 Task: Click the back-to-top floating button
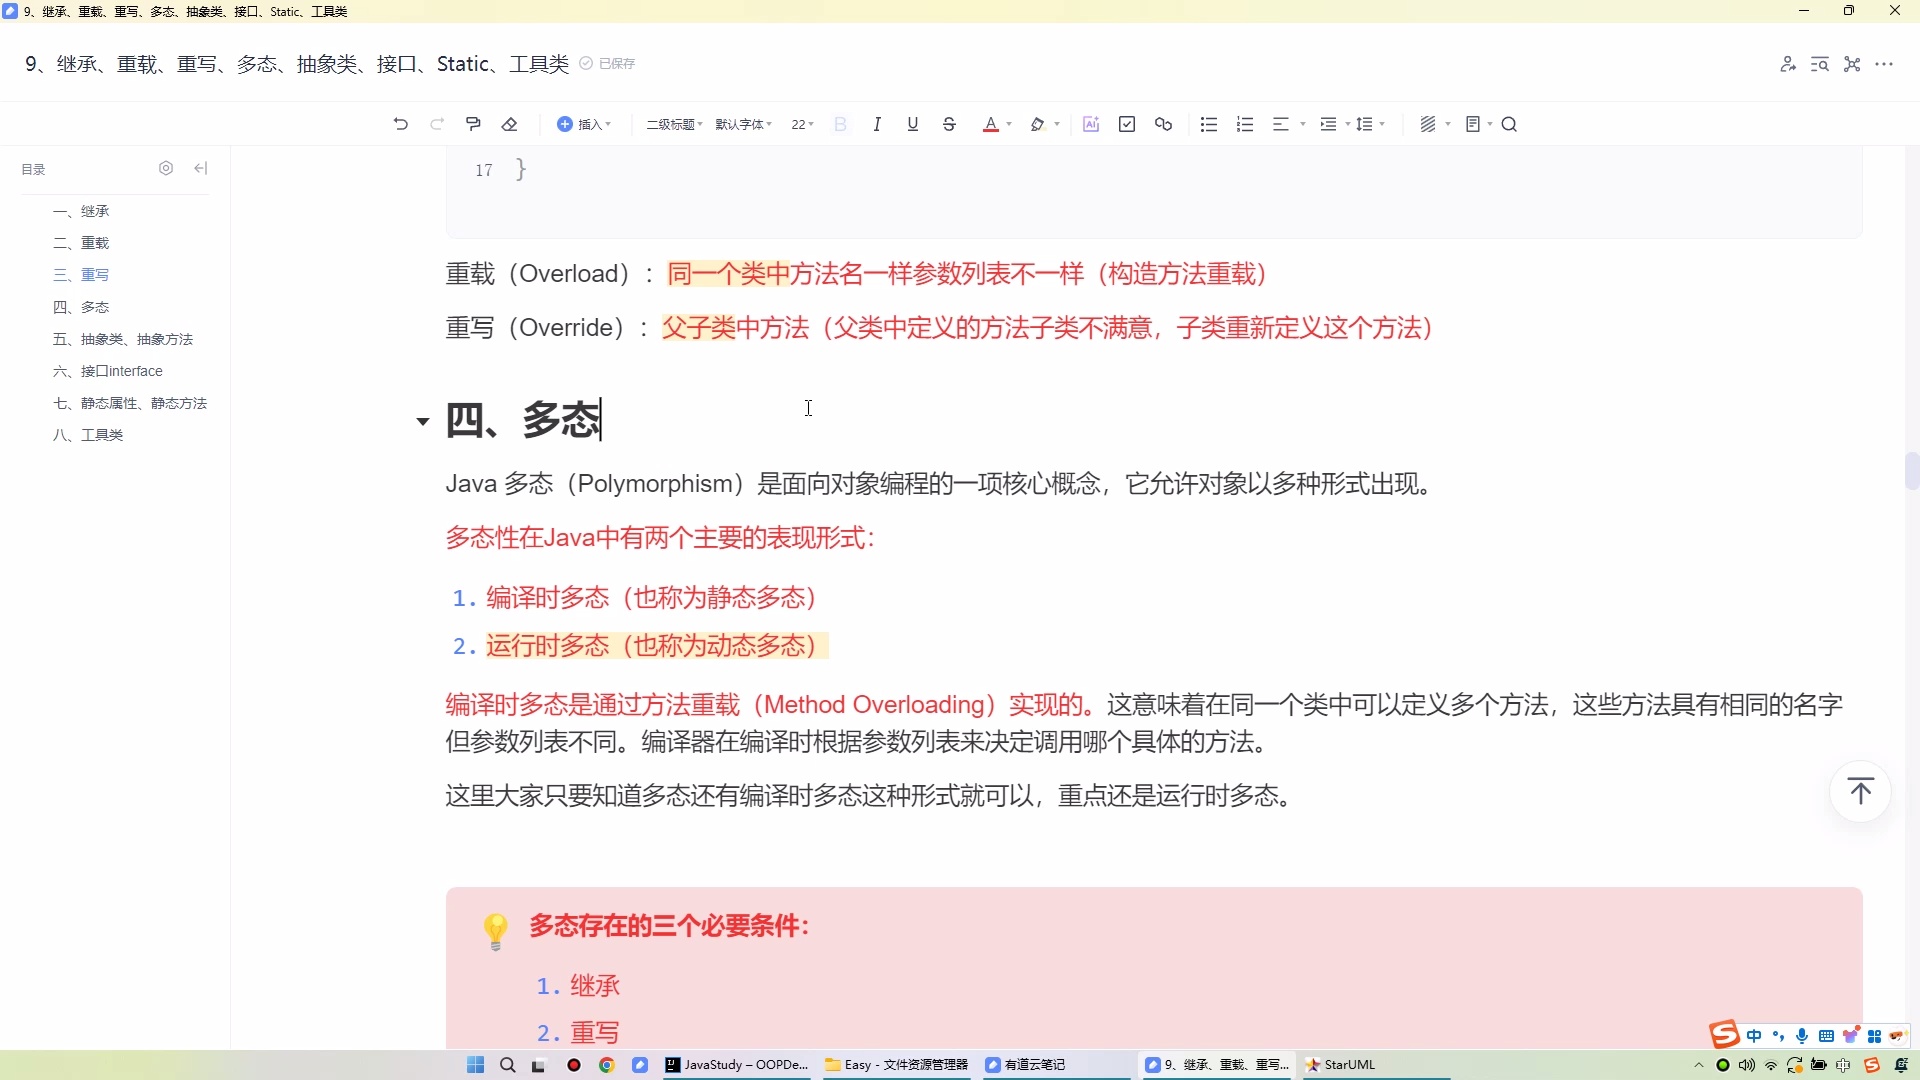coord(1861,791)
